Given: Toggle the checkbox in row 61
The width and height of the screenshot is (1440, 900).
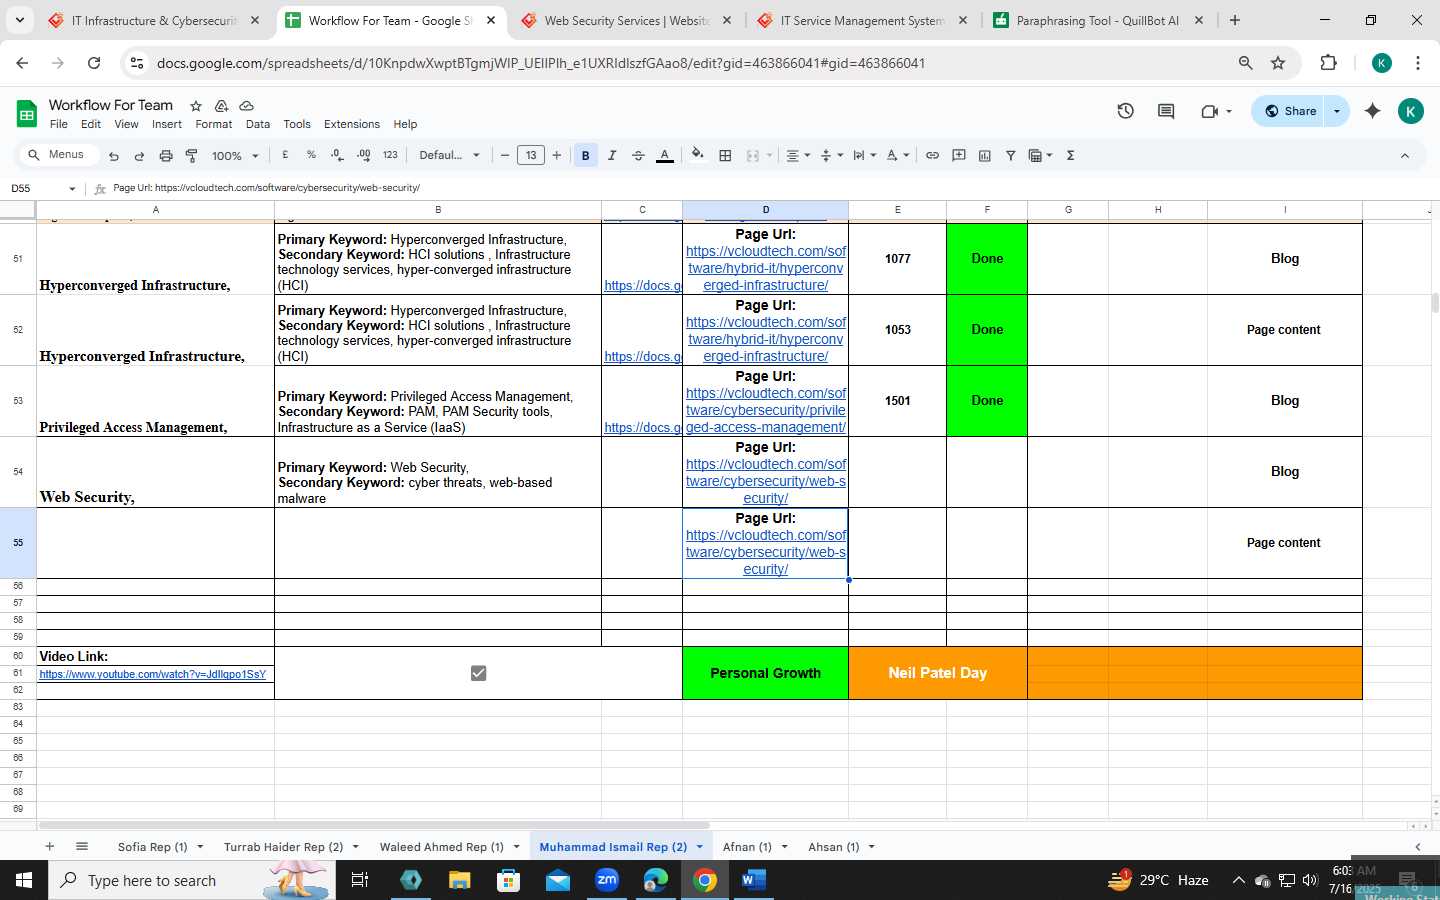Looking at the screenshot, I should coord(478,673).
